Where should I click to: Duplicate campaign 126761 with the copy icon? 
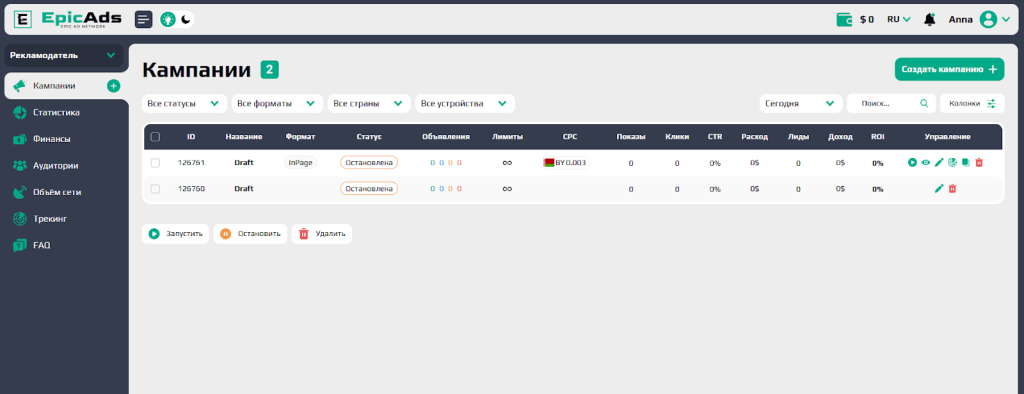[965, 163]
